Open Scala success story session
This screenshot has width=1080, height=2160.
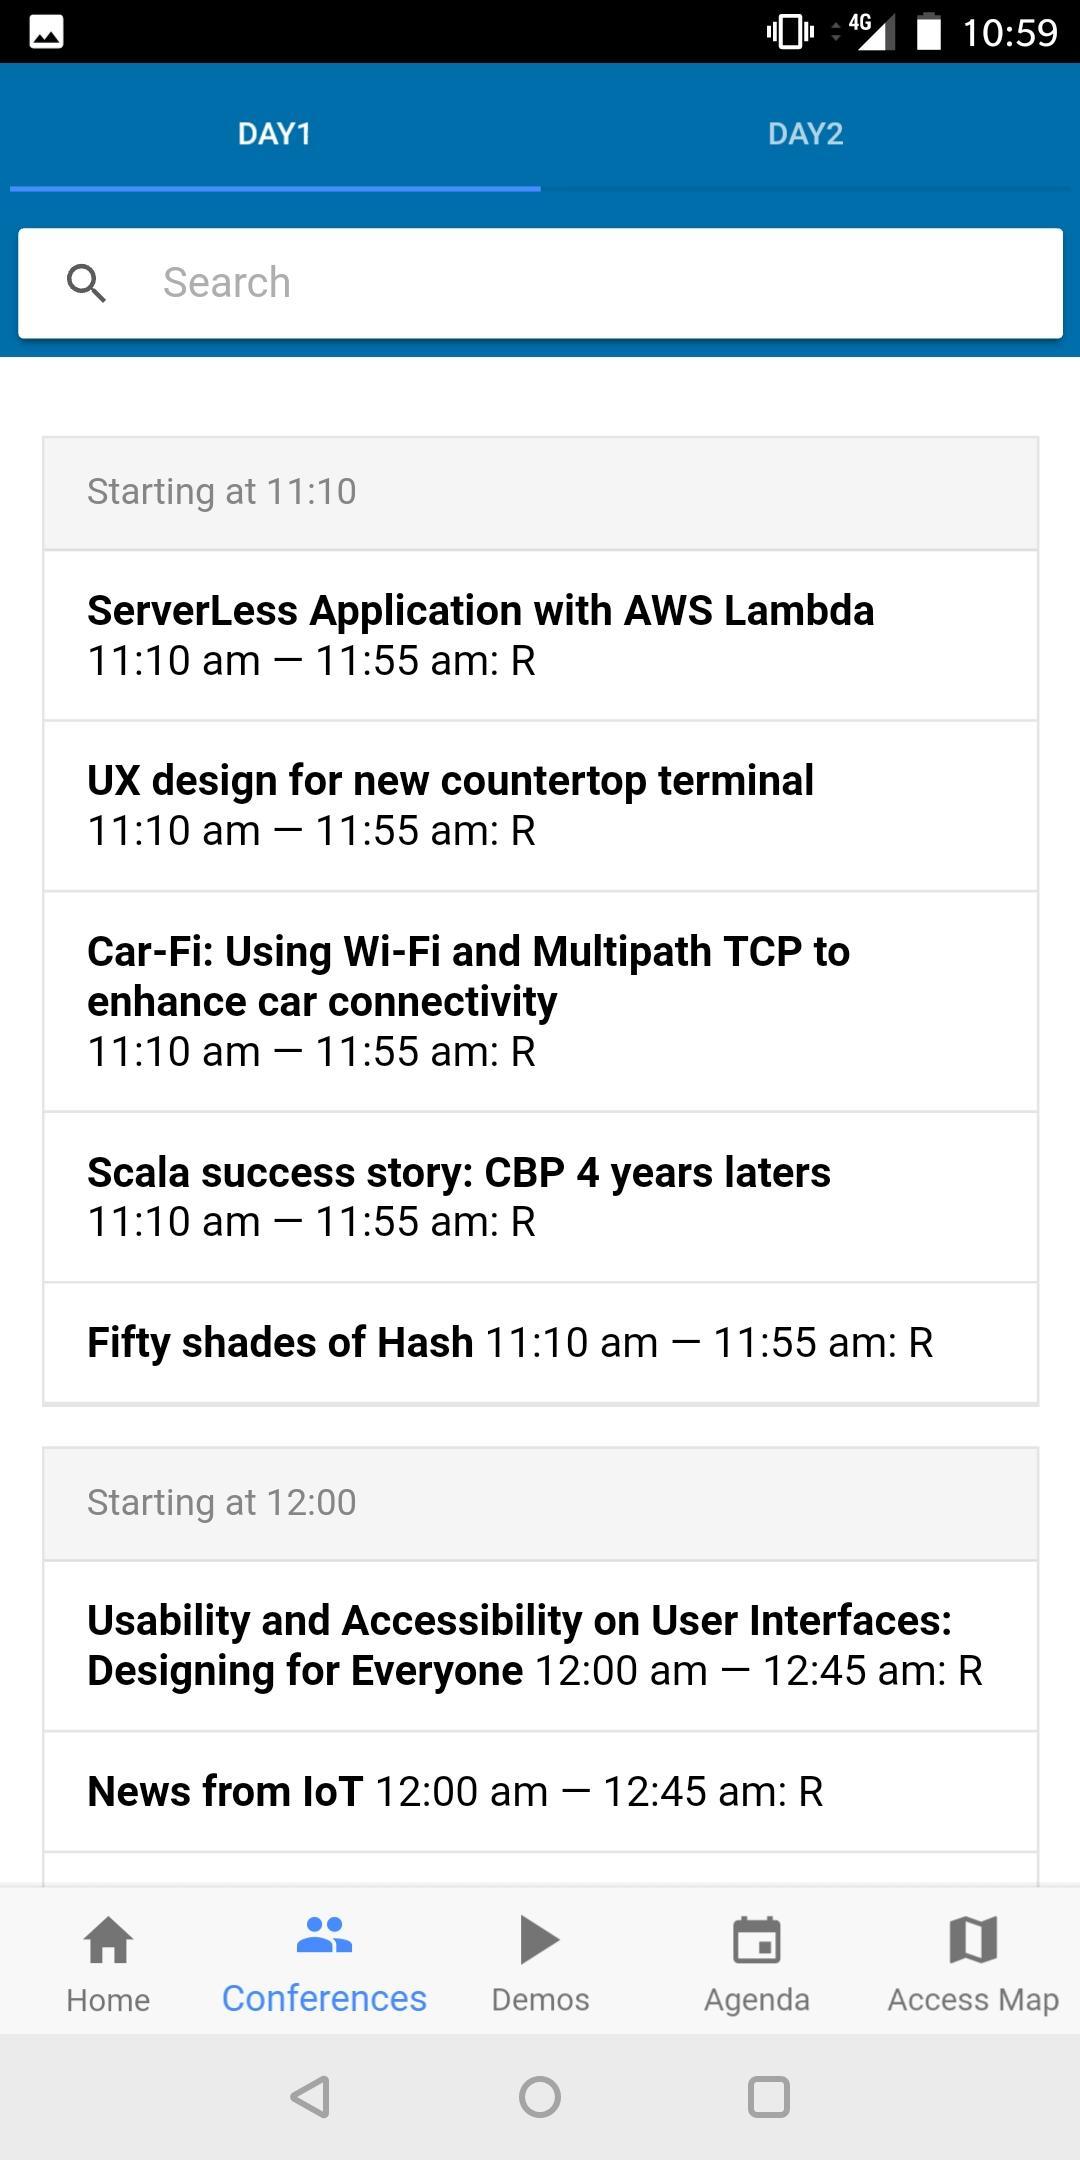coord(540,1196)
